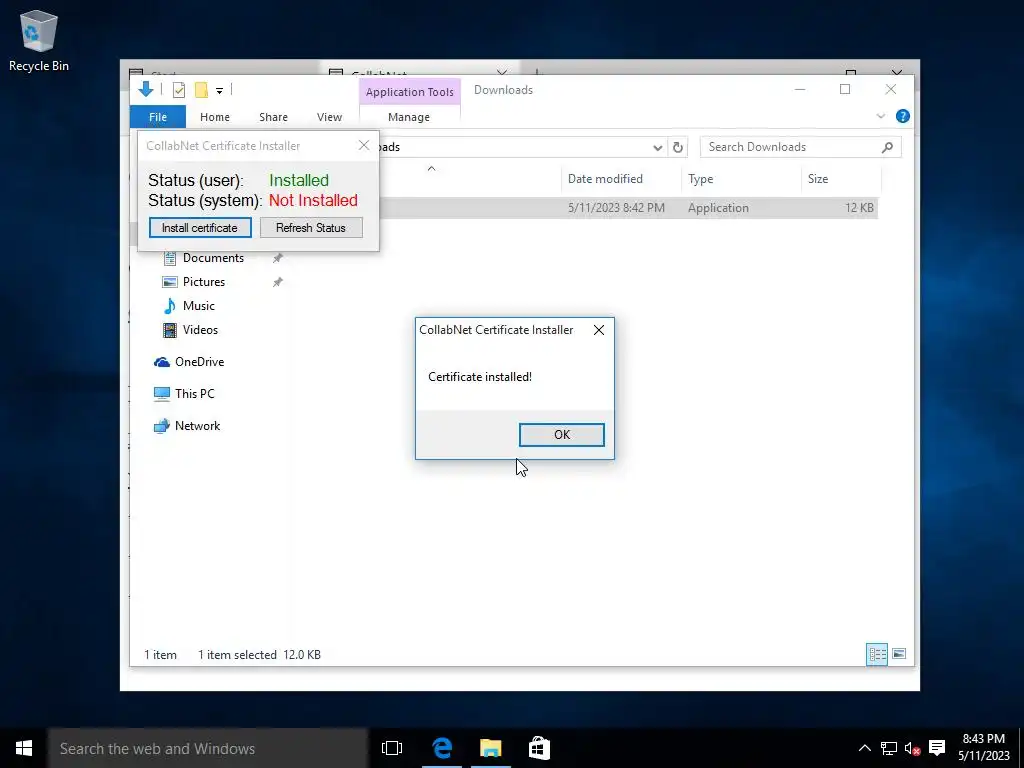The height and width of the screenshot is (768, 1024).
Task: Close the Certificate installed message box
Action: 599,330
